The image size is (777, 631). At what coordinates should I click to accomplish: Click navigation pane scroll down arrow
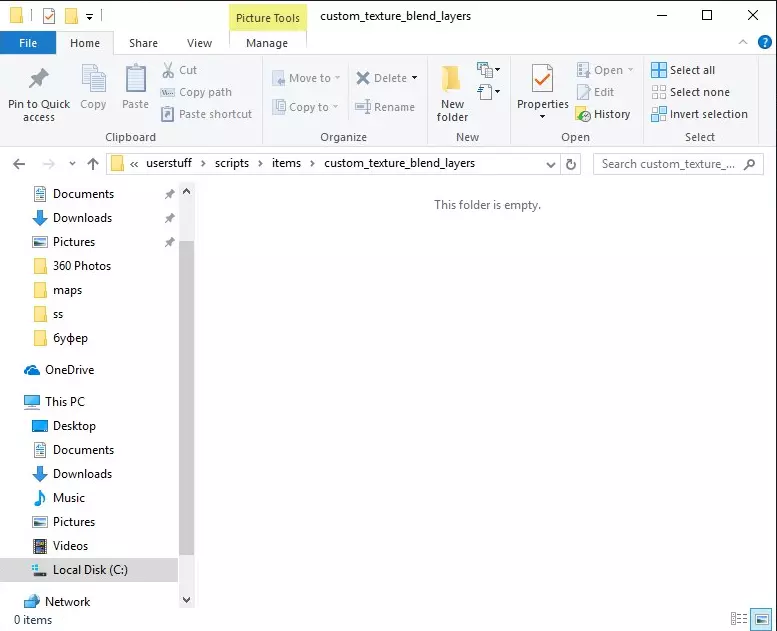tap(186, 600)
